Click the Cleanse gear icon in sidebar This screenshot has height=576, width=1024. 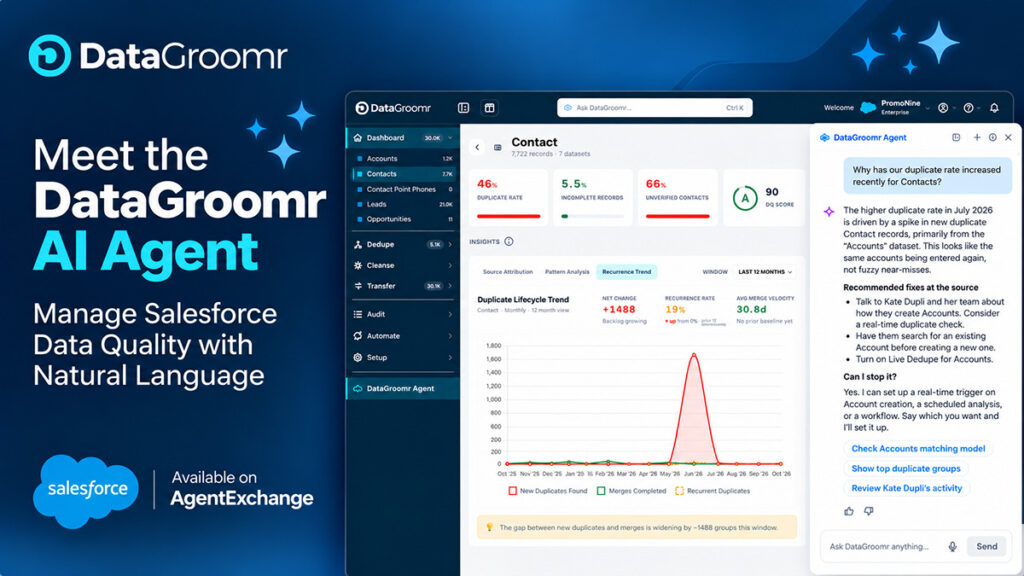[358, 265]
